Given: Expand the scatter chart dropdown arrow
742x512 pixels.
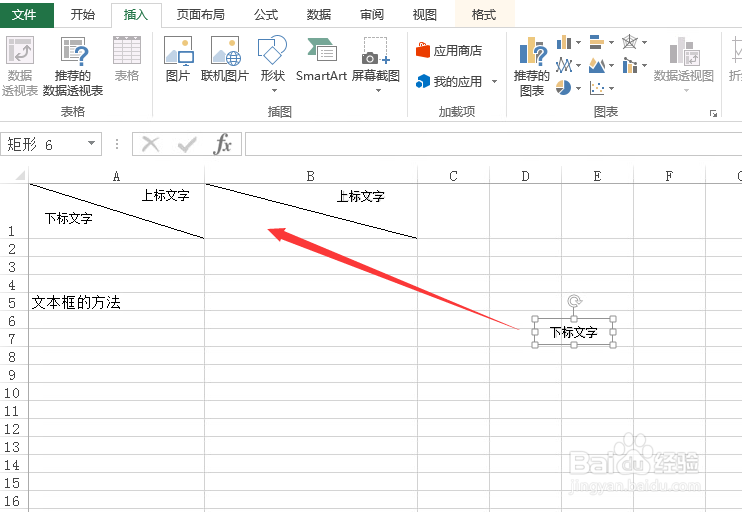Looking at the screenshot, I should [x=611, y=88].
